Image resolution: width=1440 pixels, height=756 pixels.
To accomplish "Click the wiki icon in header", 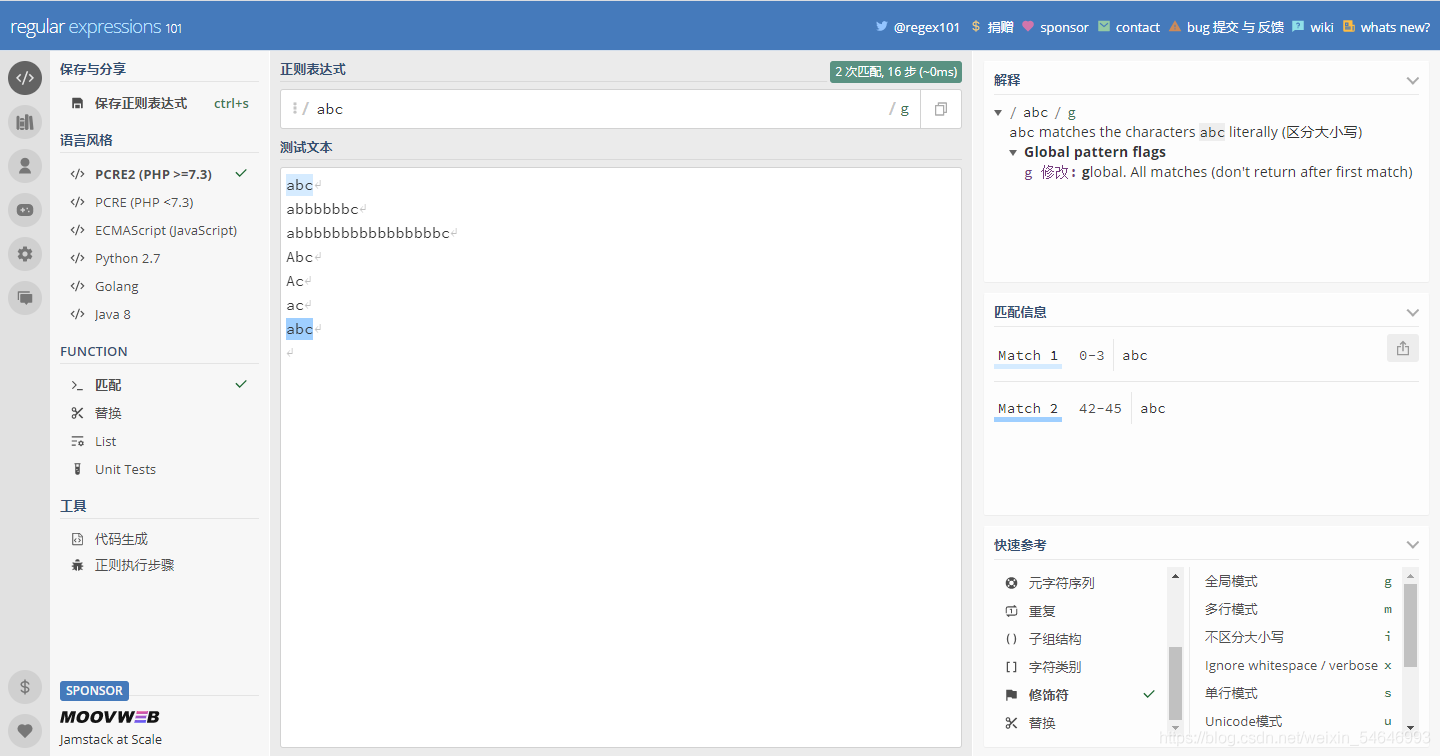I will (1298, 27).
